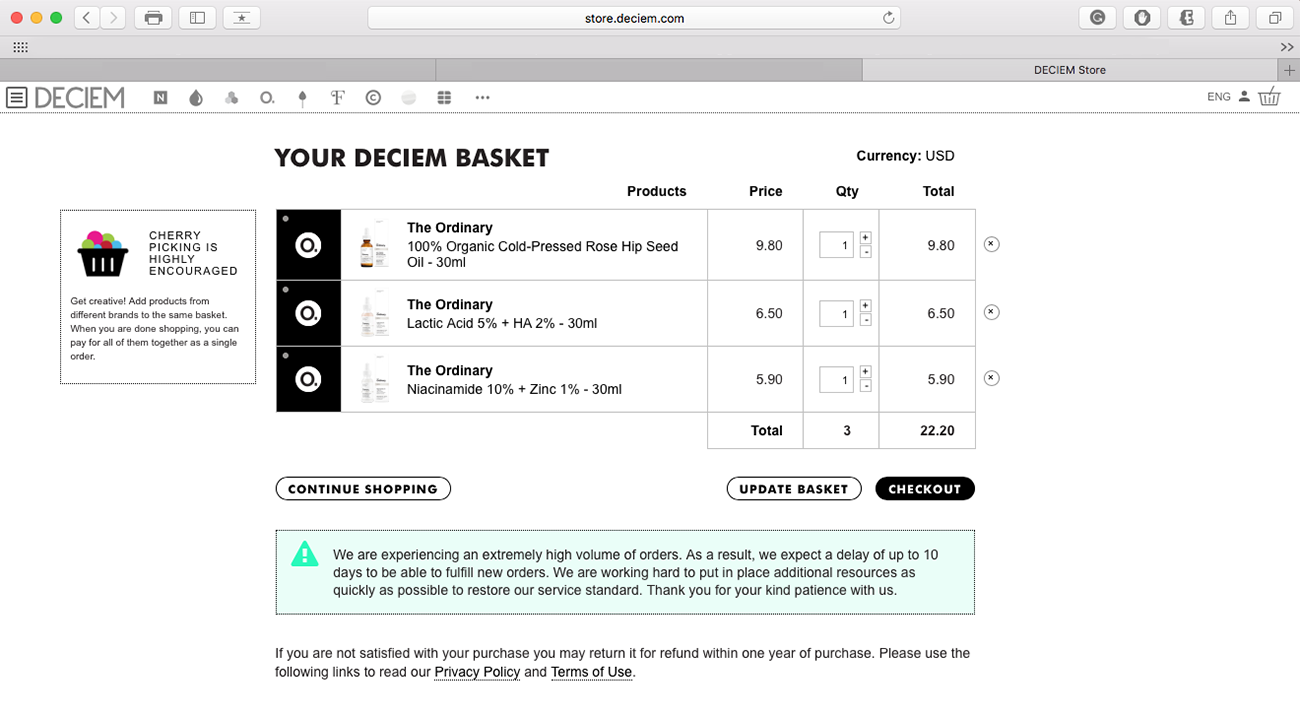Click the address bar store.deciem.com
Image resolution: width=1300 pixels, height=715 pixels.
(x=634, y=18)
